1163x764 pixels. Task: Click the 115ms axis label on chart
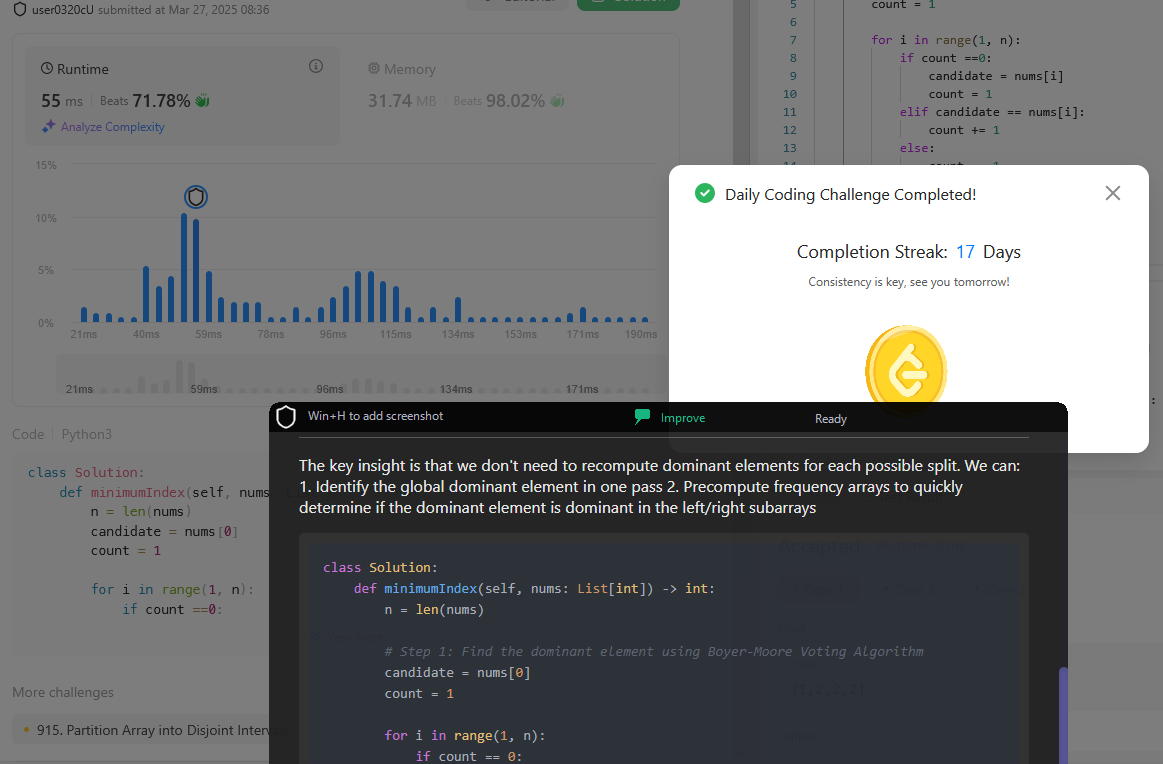(395, 335)
